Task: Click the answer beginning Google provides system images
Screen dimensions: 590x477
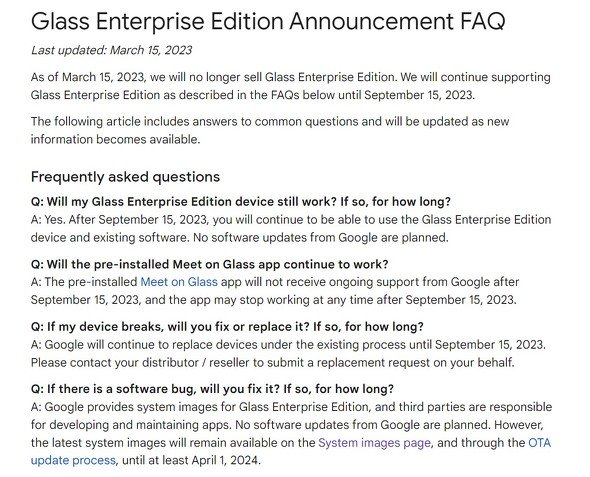Action: coord(291,433)
